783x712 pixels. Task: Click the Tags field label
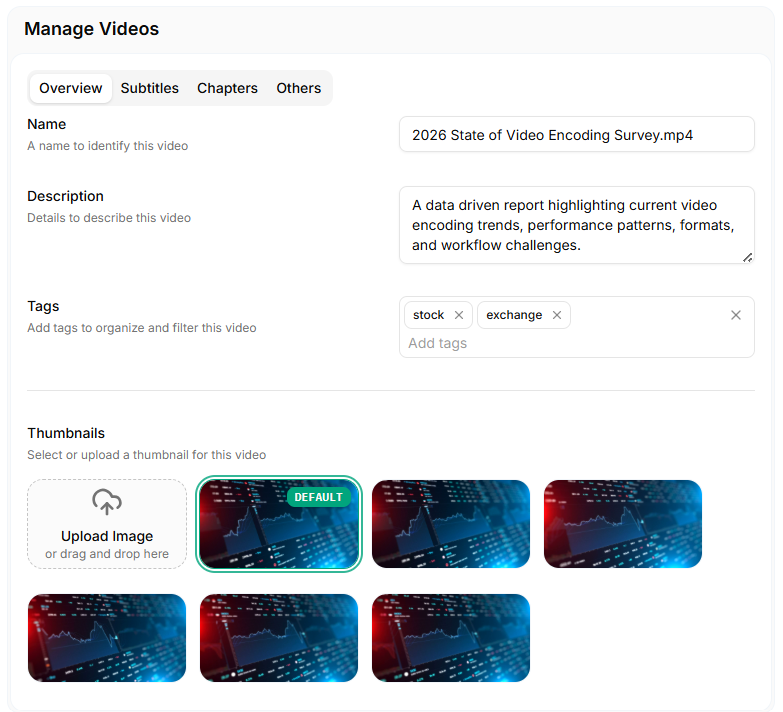point(43,306)
